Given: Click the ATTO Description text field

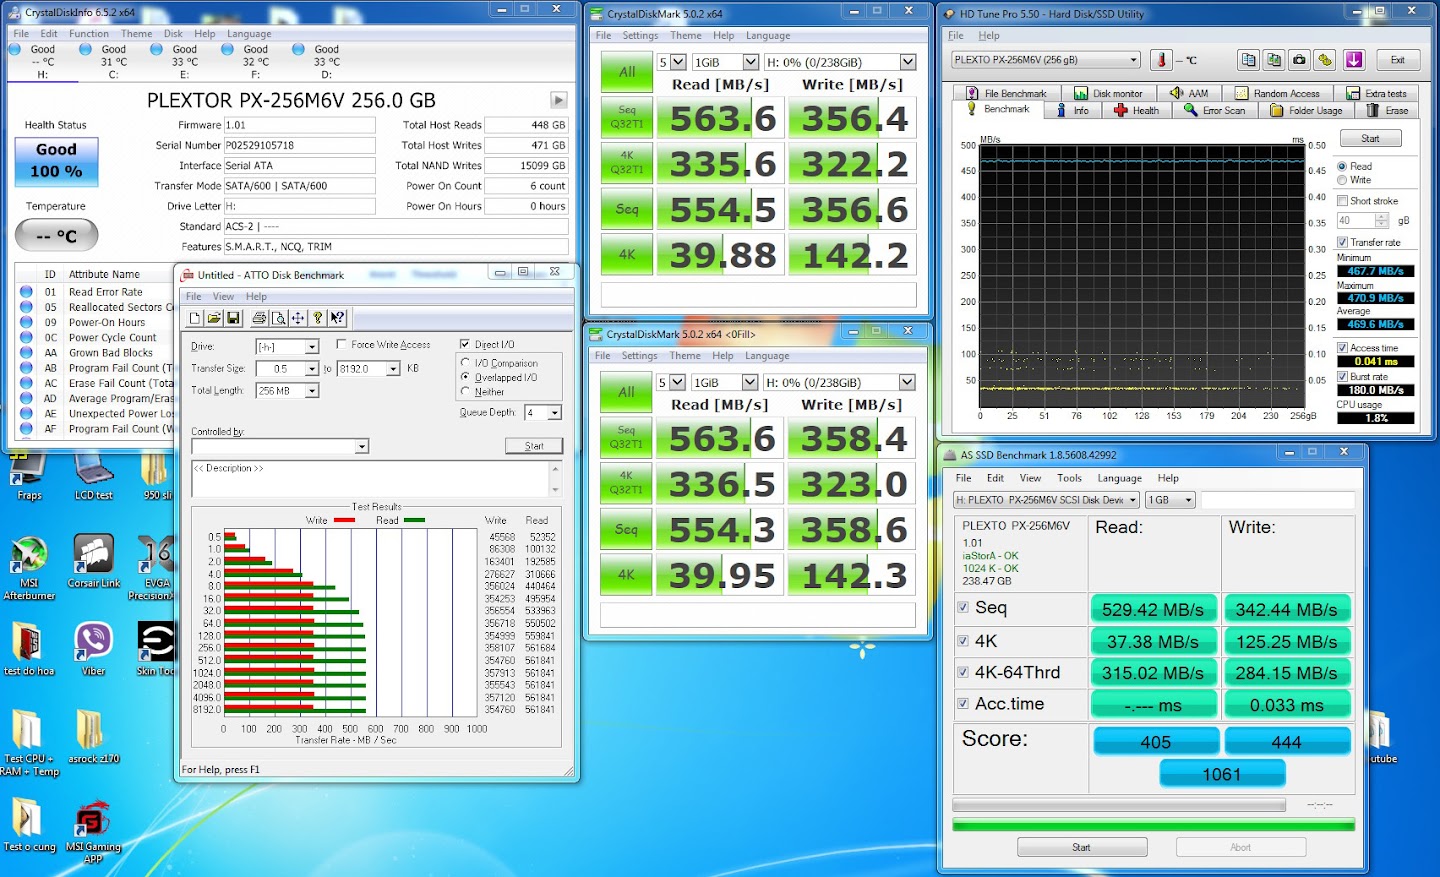Looking at the screenshot, I should [370, 478].
